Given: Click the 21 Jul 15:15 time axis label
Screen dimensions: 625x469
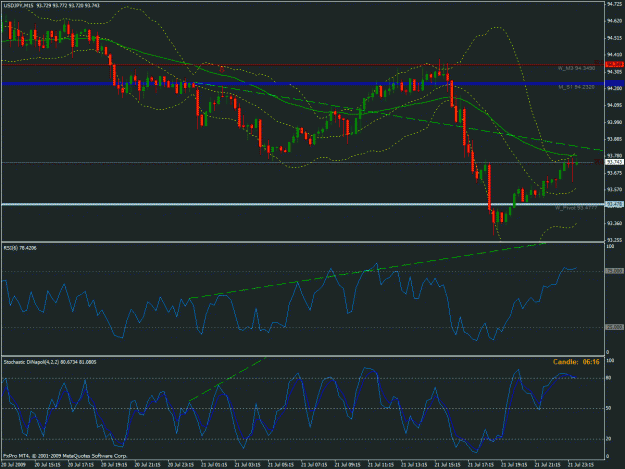Looking at the screenshot, I should [448, 465].
